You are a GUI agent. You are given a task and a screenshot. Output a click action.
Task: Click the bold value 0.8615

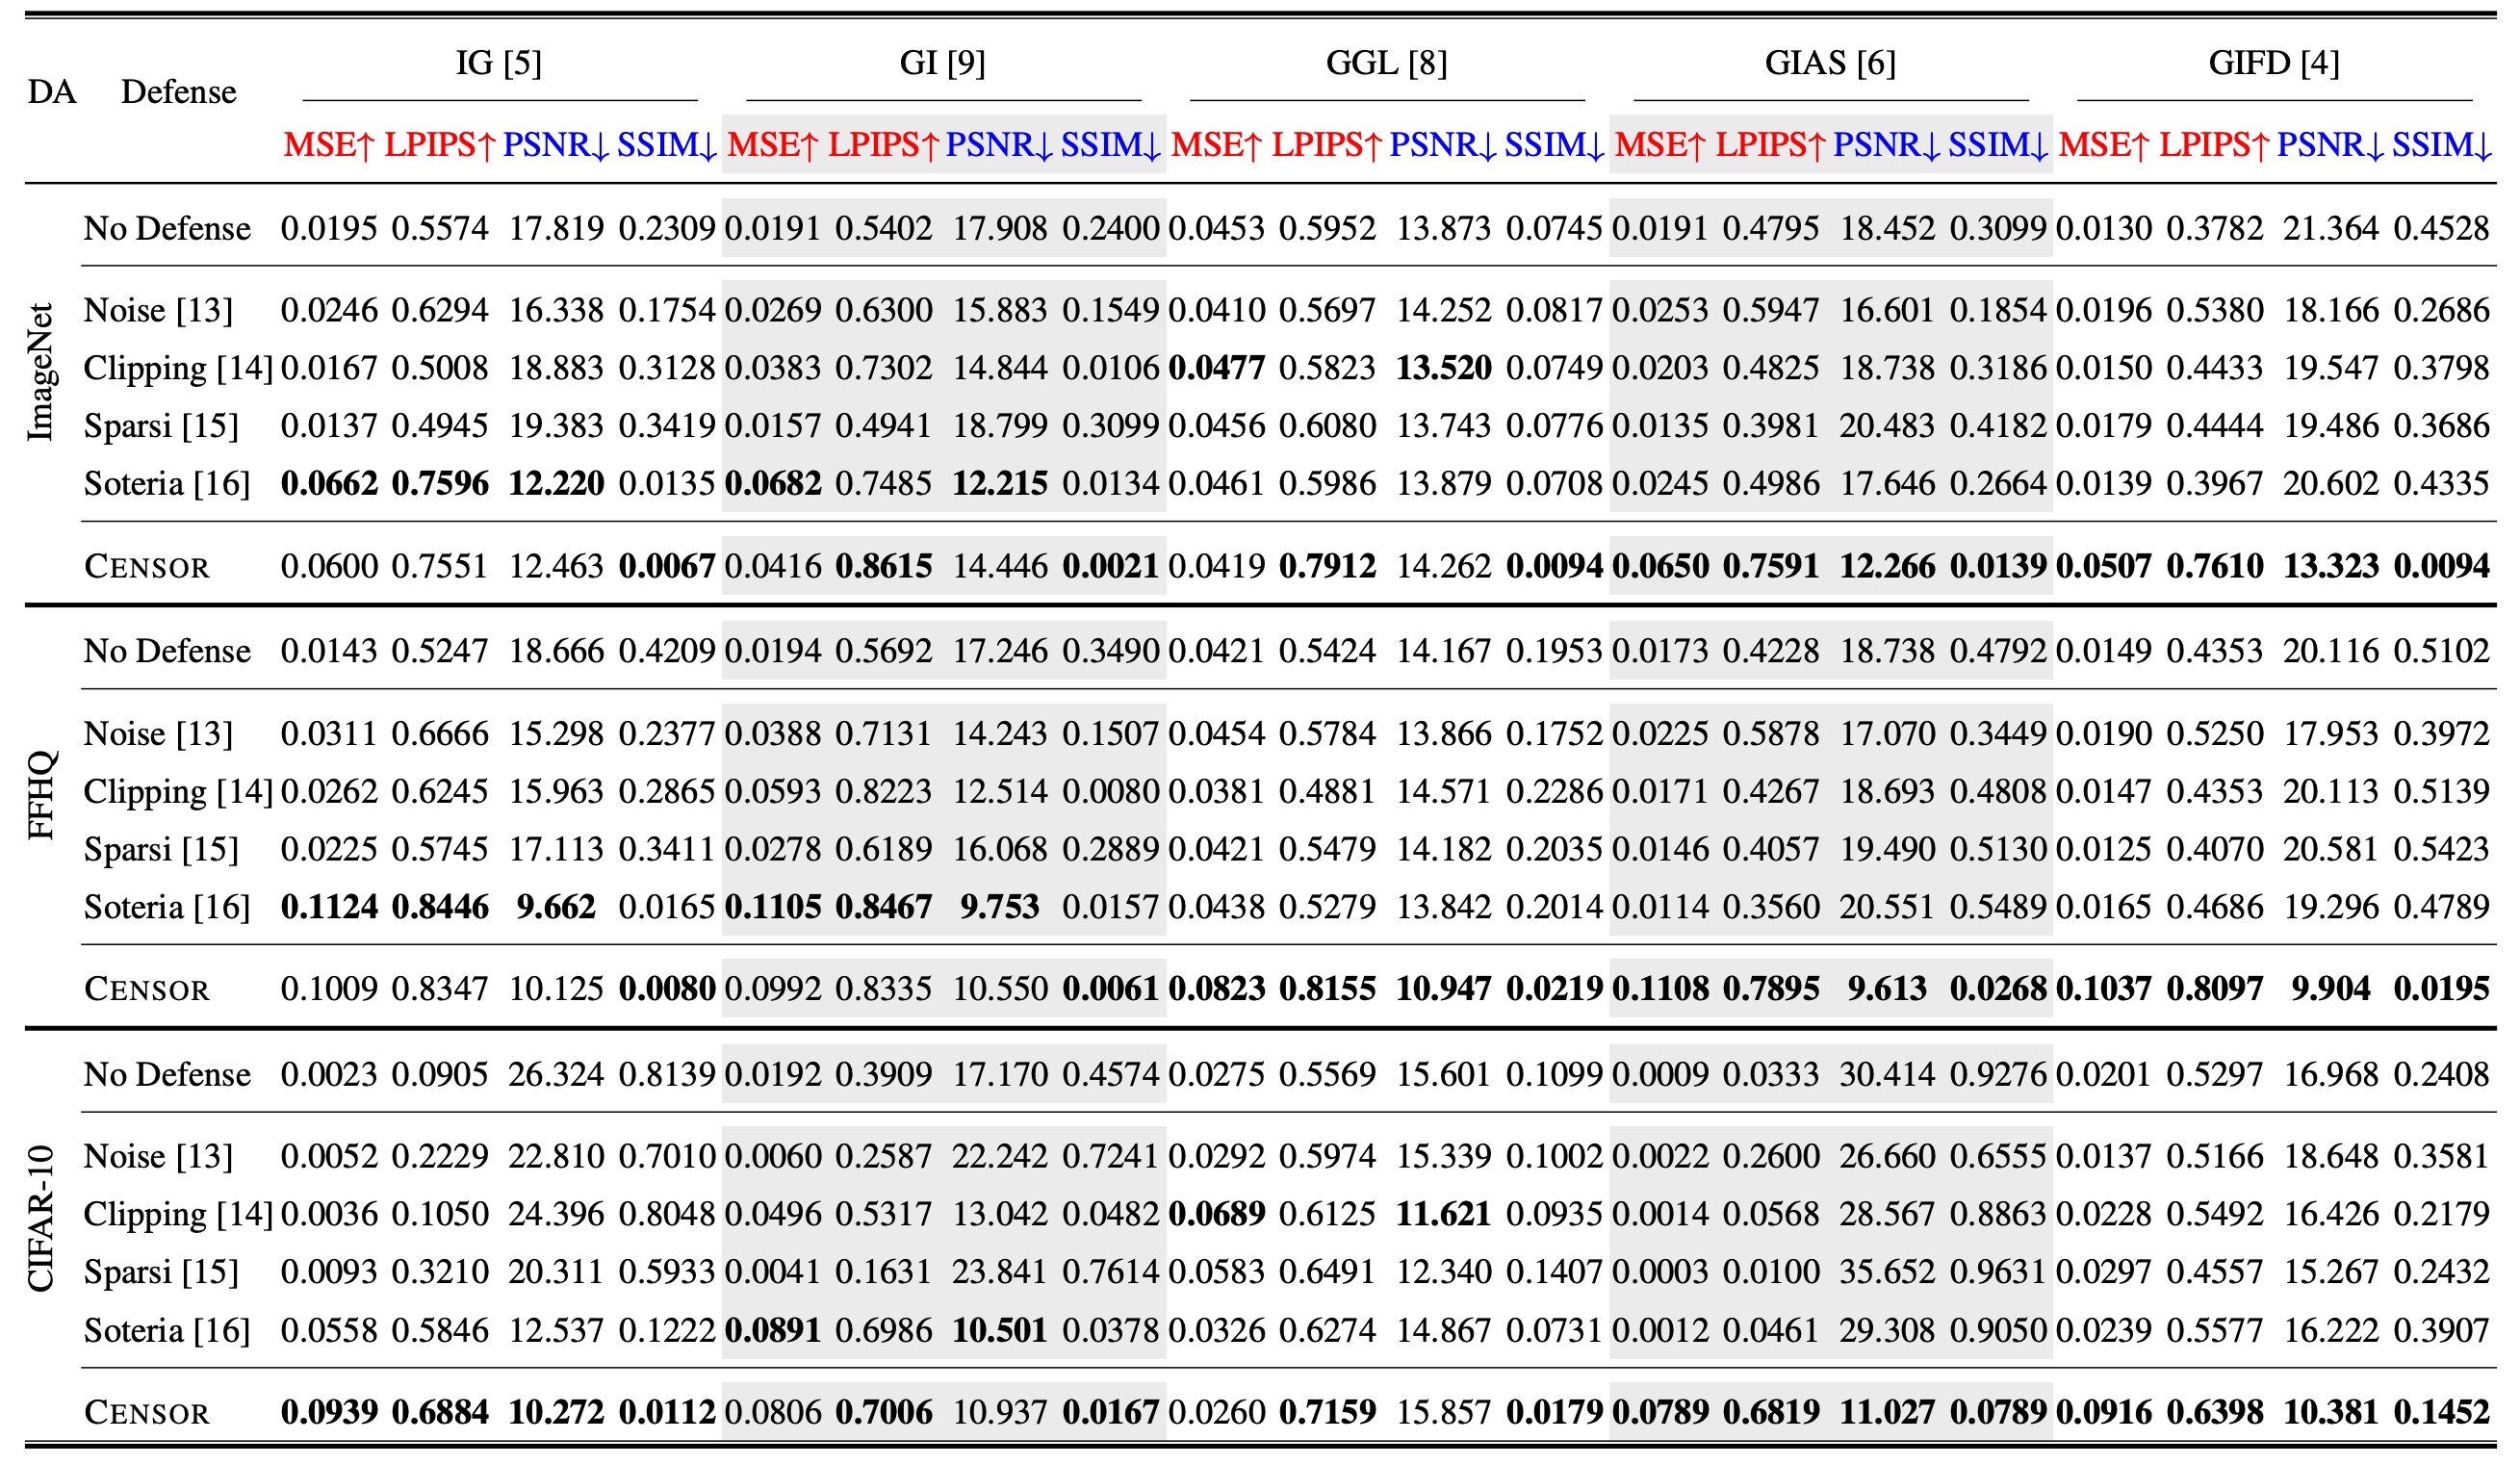[x=883, y=567]
